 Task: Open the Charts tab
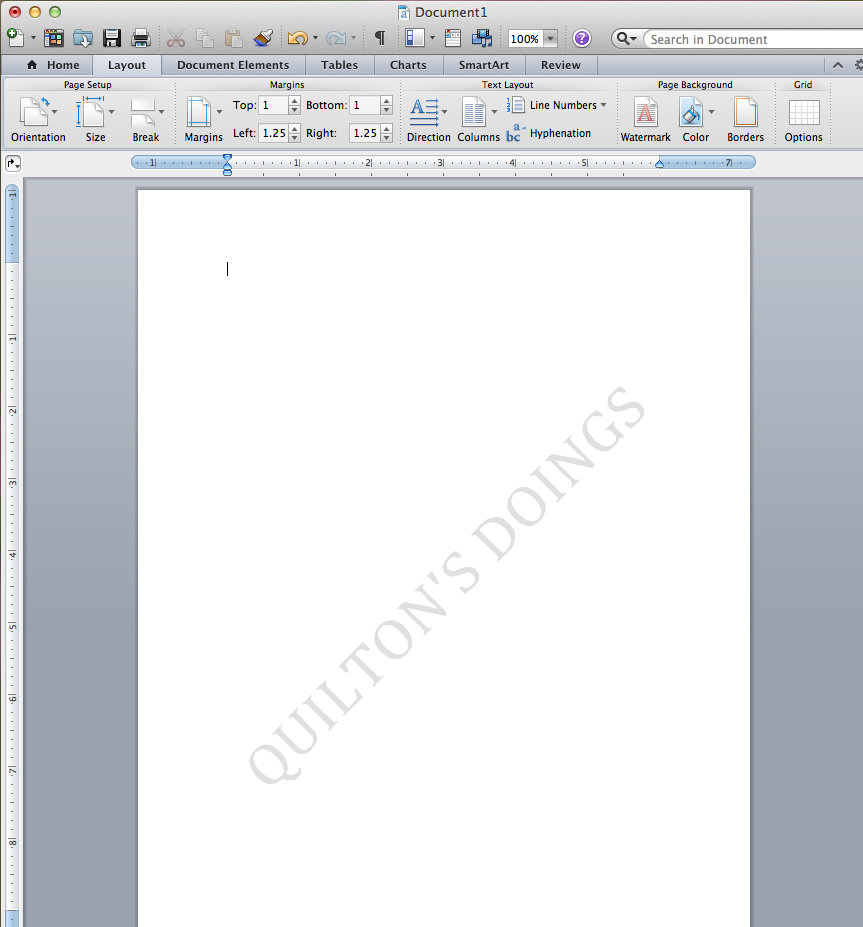coord(408,65)
